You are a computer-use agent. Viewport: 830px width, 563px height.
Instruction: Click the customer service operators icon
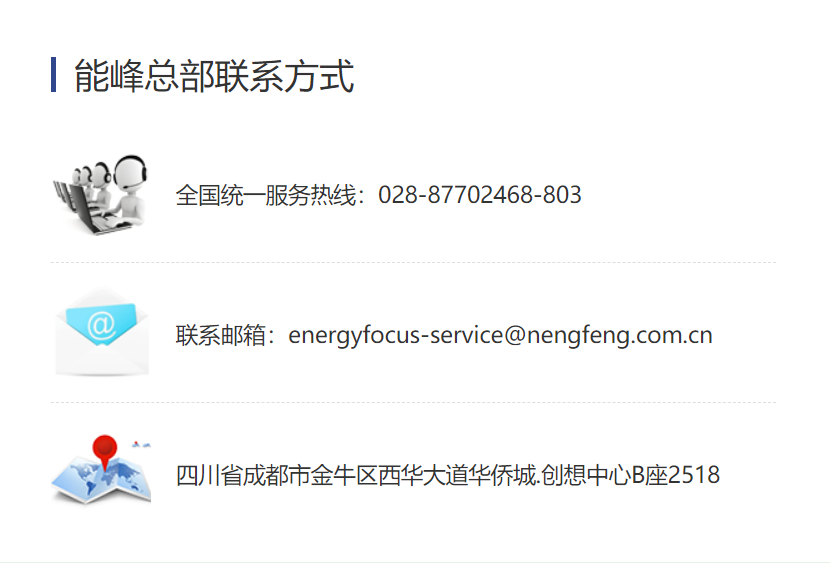101,195
